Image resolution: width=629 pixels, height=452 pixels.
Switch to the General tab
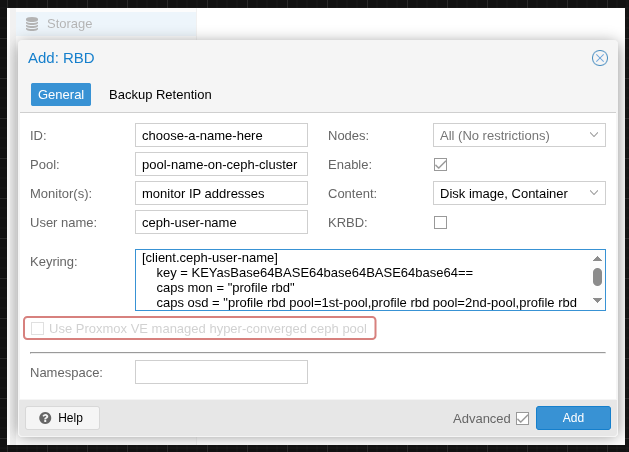[x=61, y=95]
